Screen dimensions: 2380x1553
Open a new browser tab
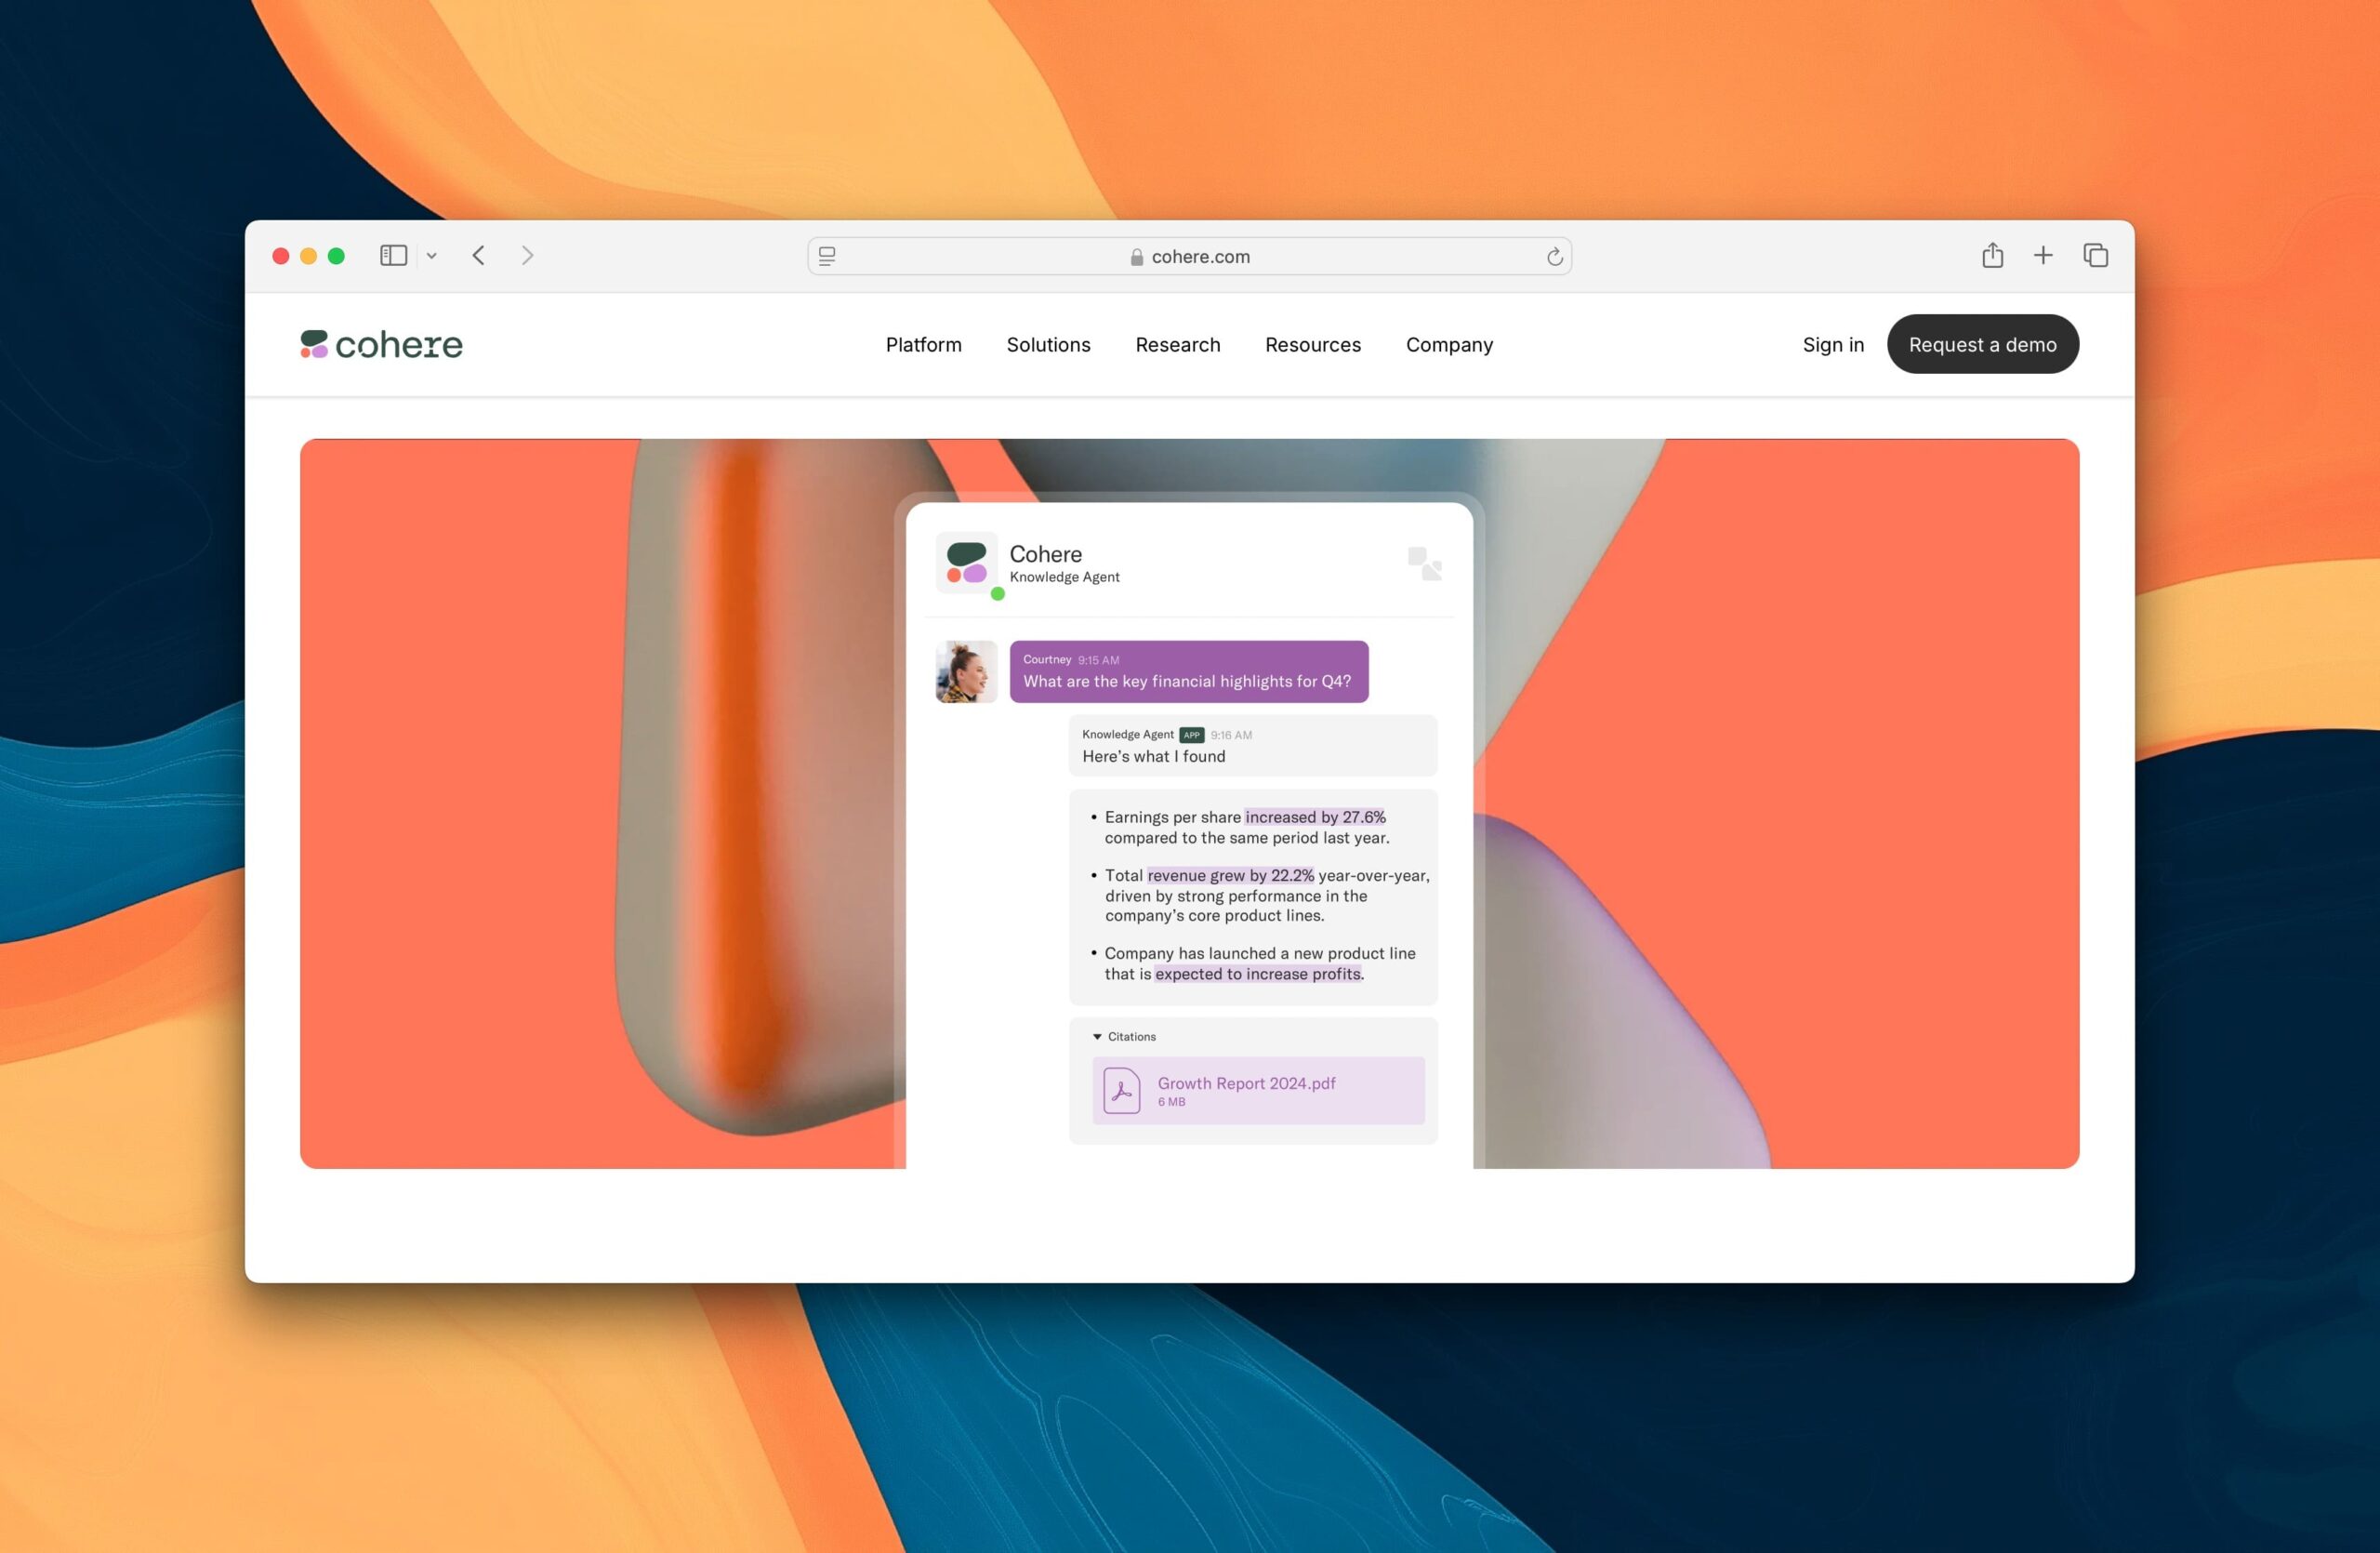click(x=2043, y=256)
